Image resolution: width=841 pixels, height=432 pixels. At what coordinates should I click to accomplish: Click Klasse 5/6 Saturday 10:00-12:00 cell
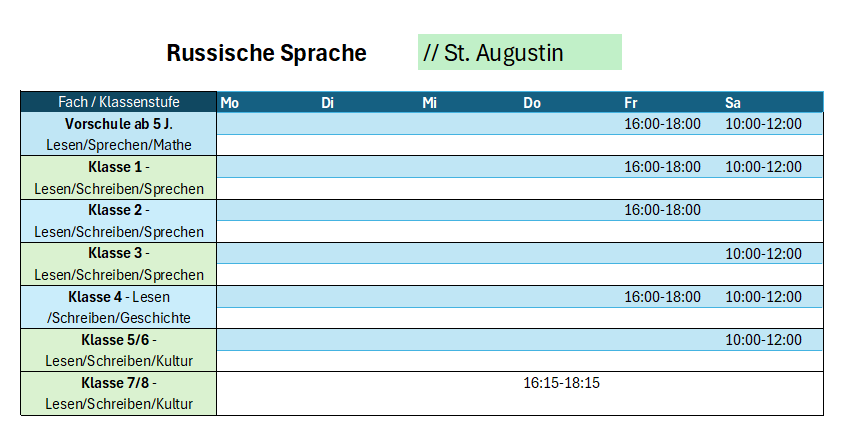tap(763, 340)
